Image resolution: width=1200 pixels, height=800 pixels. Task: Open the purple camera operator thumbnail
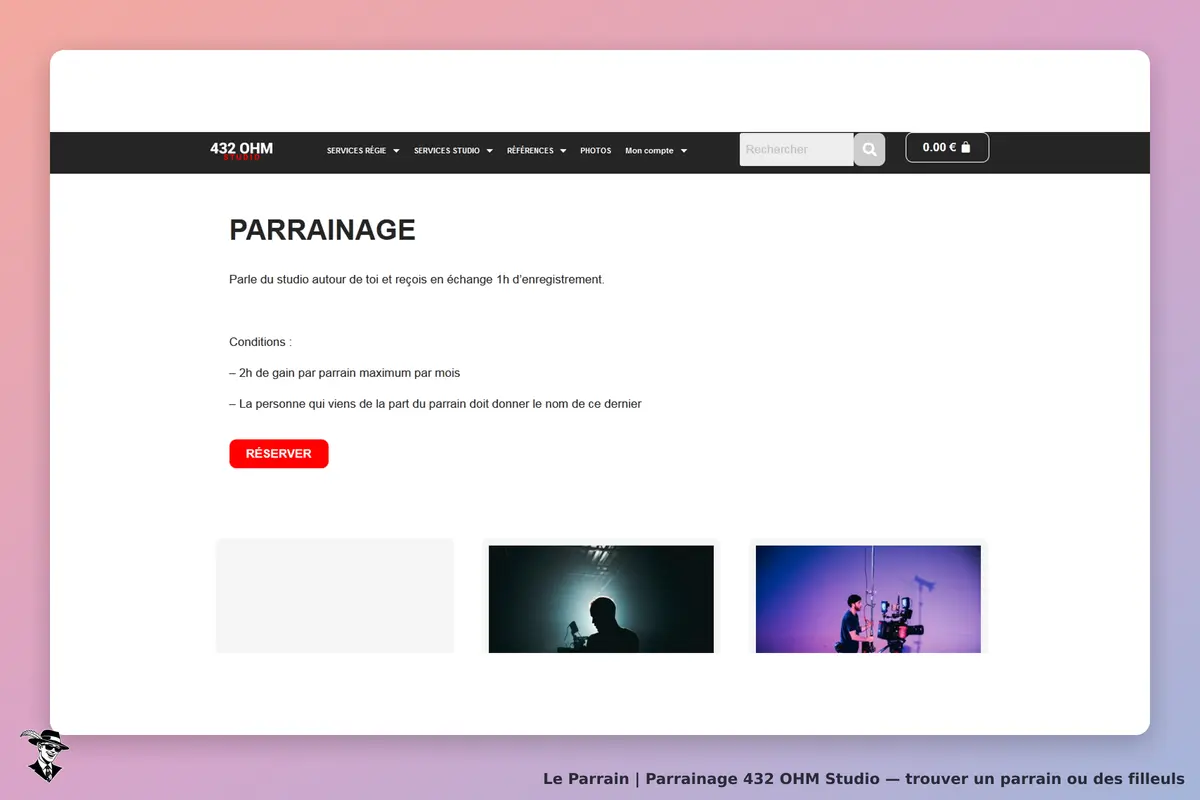[868, 599]
